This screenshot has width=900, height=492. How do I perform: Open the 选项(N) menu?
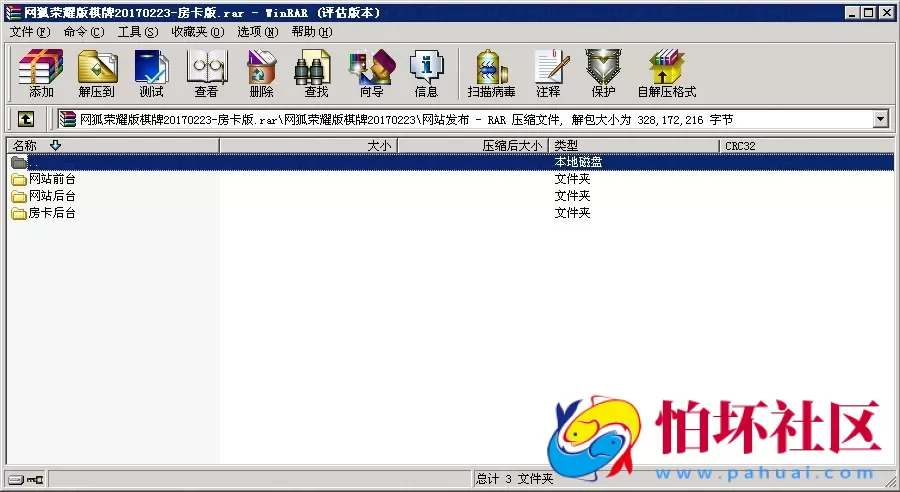tap(258, 32)
